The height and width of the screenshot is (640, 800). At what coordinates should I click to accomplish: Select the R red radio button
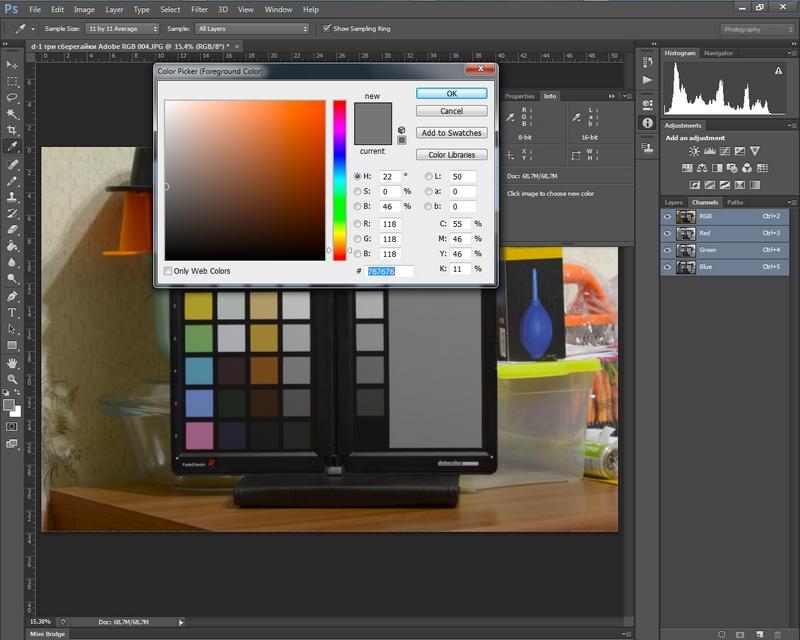(358, 224)
